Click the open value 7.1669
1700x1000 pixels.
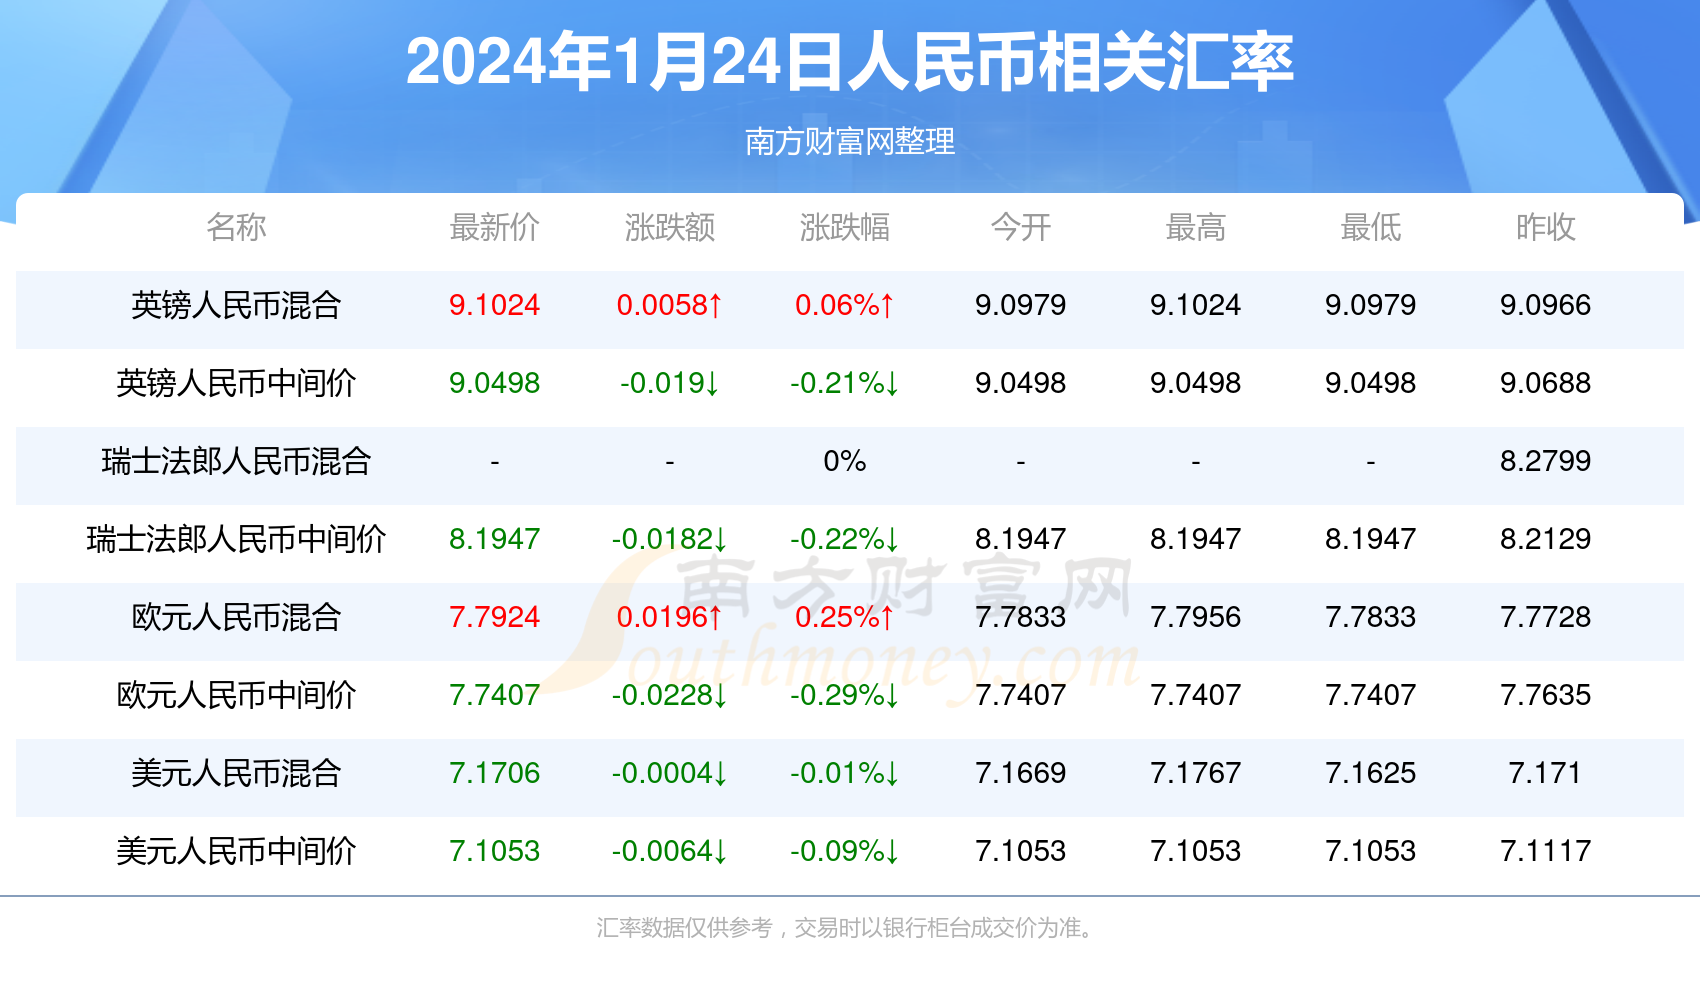coord(1020,773)
